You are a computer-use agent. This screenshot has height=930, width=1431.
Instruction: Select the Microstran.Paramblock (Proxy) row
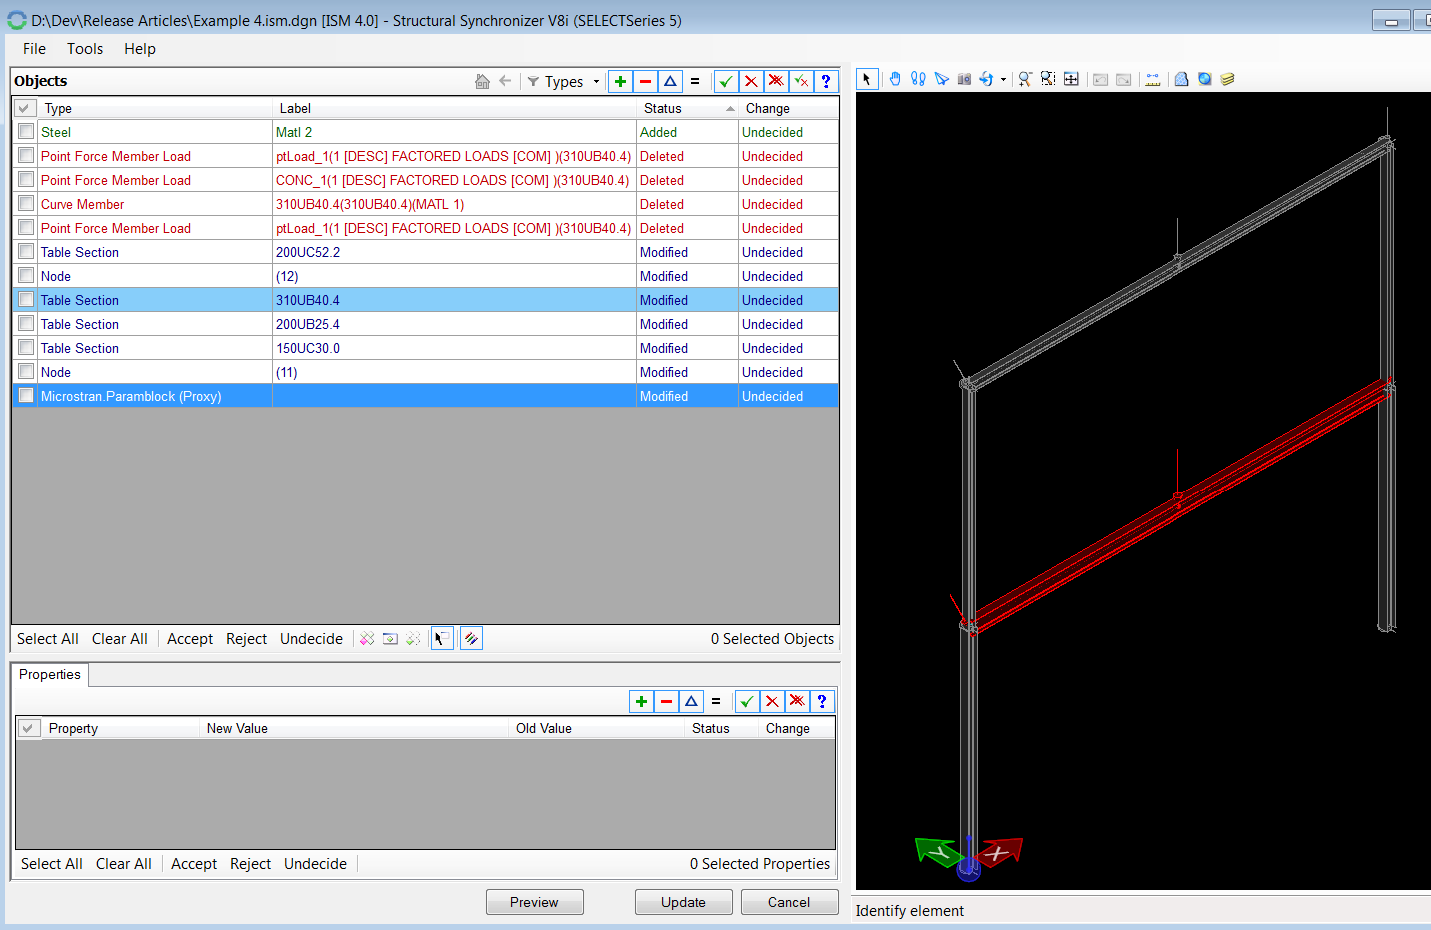pyautogui.click(x=131, y=396)
